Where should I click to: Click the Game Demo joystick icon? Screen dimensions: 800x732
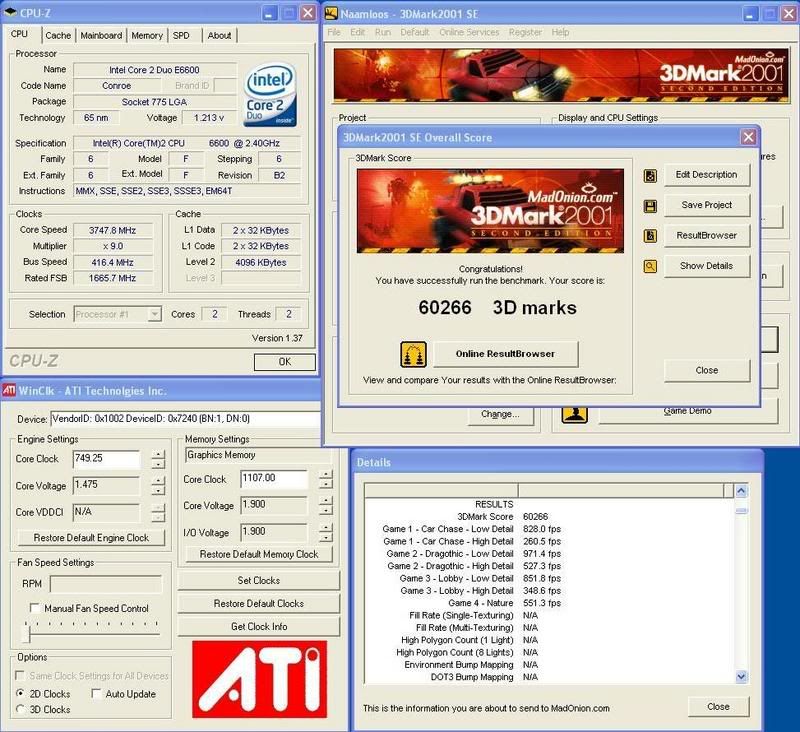pos(574,414)
